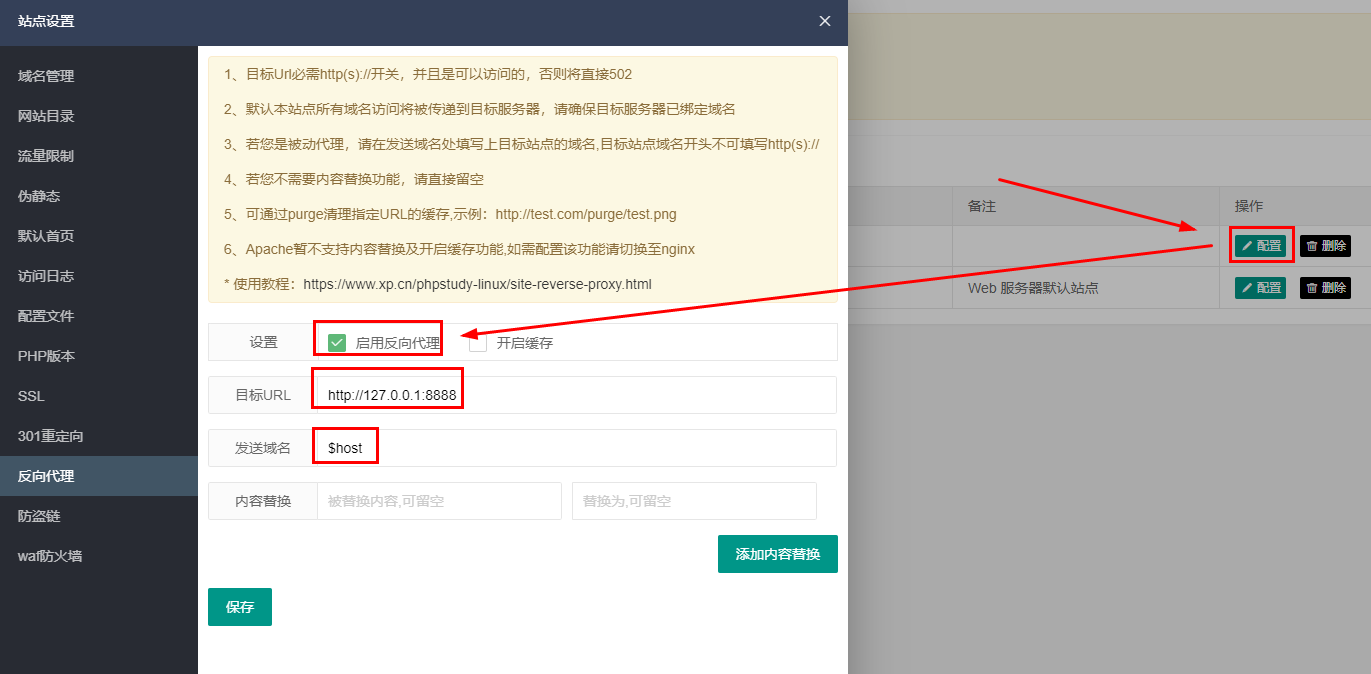The image size is (1371, 674).
Task: Click the tutorial URL xp.cn text
Action: point(477,284)
